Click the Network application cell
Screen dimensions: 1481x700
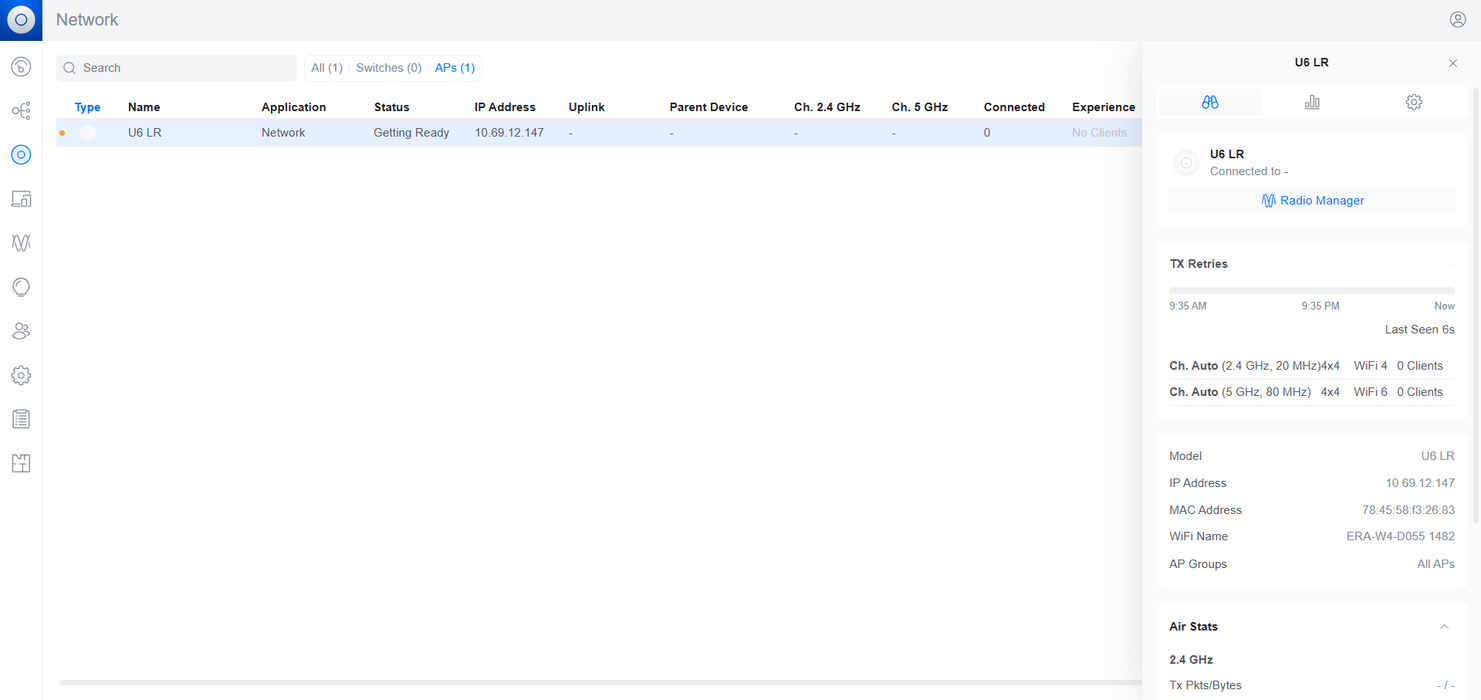(284, 133)
